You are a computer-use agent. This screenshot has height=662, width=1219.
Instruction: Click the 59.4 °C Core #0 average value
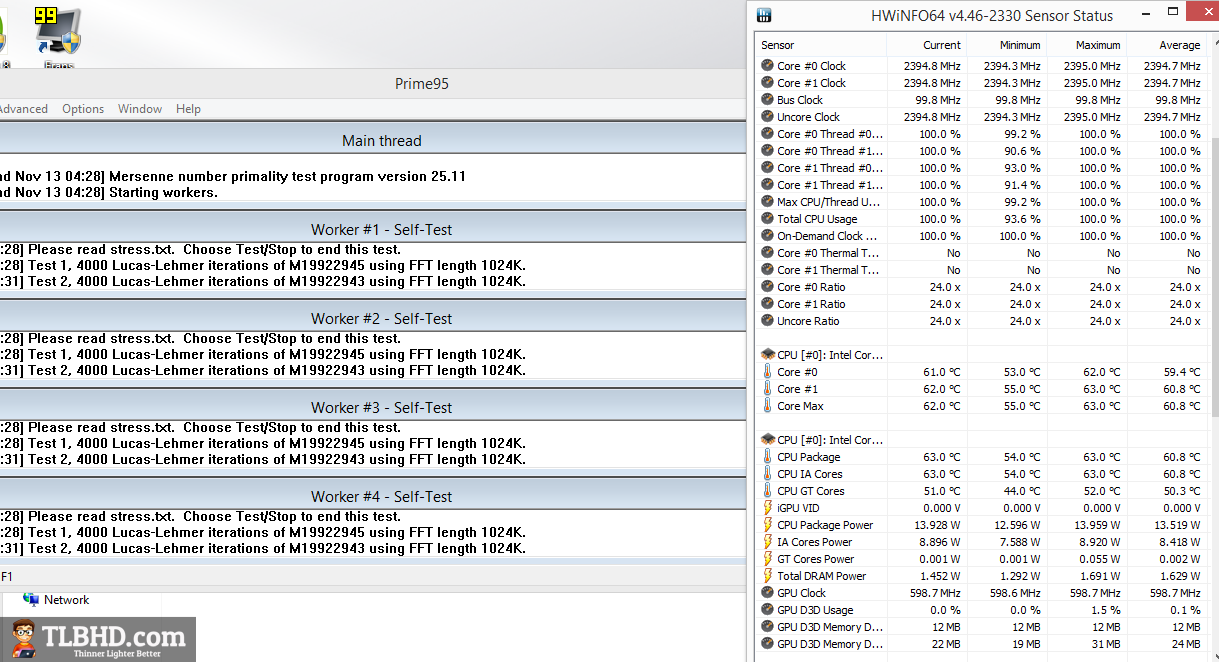1182,372
